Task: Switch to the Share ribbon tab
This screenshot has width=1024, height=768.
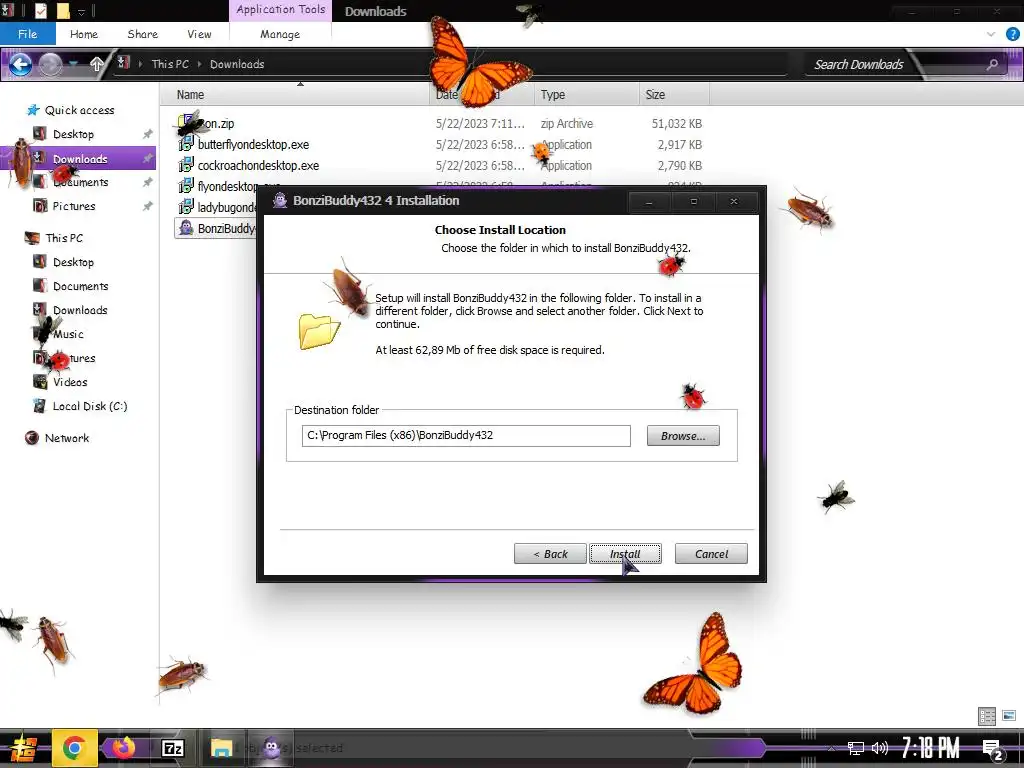Action: [142, 34]
